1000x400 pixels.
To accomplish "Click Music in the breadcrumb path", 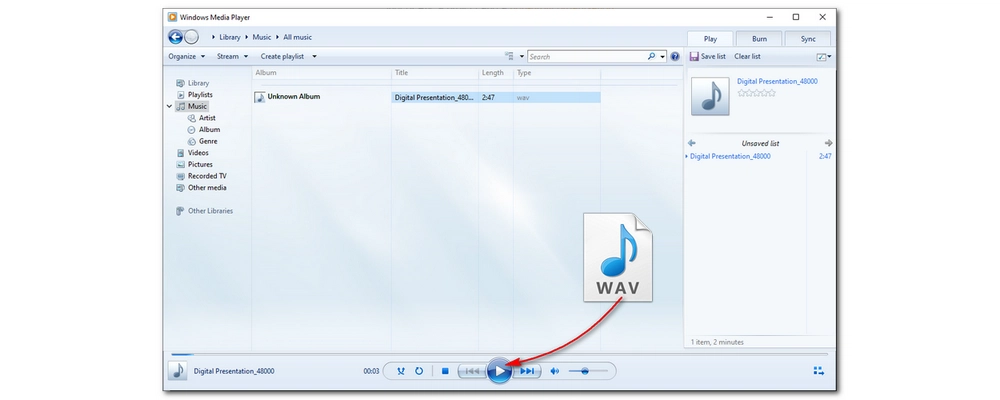I will pos(261,38).
